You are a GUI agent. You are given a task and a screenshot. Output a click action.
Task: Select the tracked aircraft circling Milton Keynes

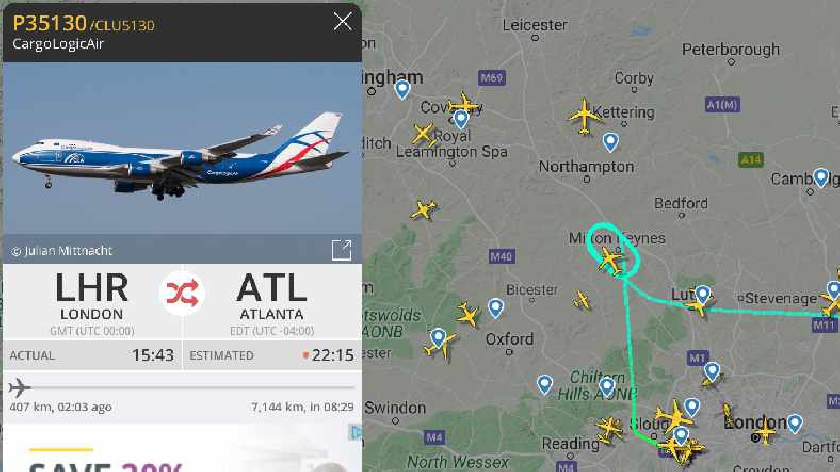pyautogui.click(x=610, y=261)
